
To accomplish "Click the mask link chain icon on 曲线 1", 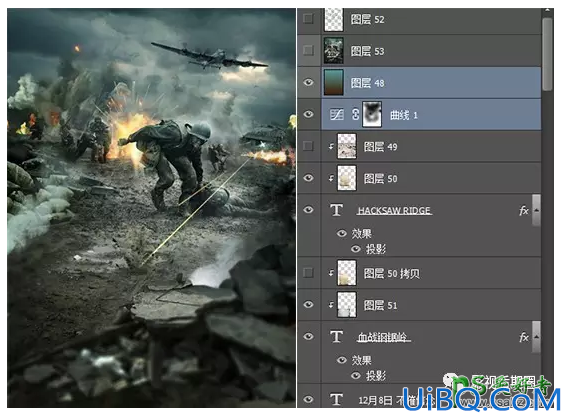I will pyautogui.click(x=355, y=114).
